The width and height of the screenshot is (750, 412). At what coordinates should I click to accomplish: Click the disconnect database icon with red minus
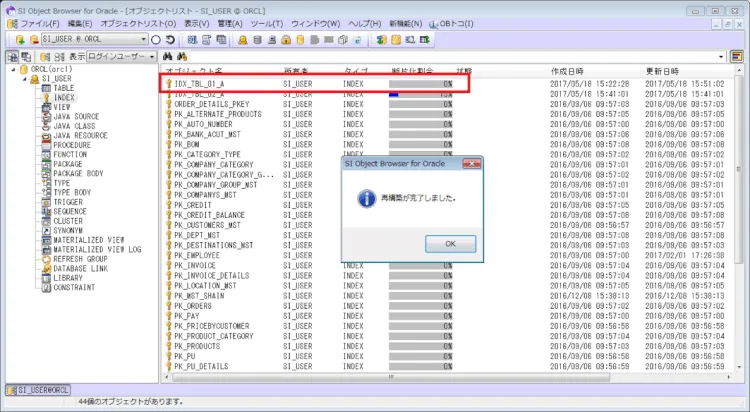34,40
